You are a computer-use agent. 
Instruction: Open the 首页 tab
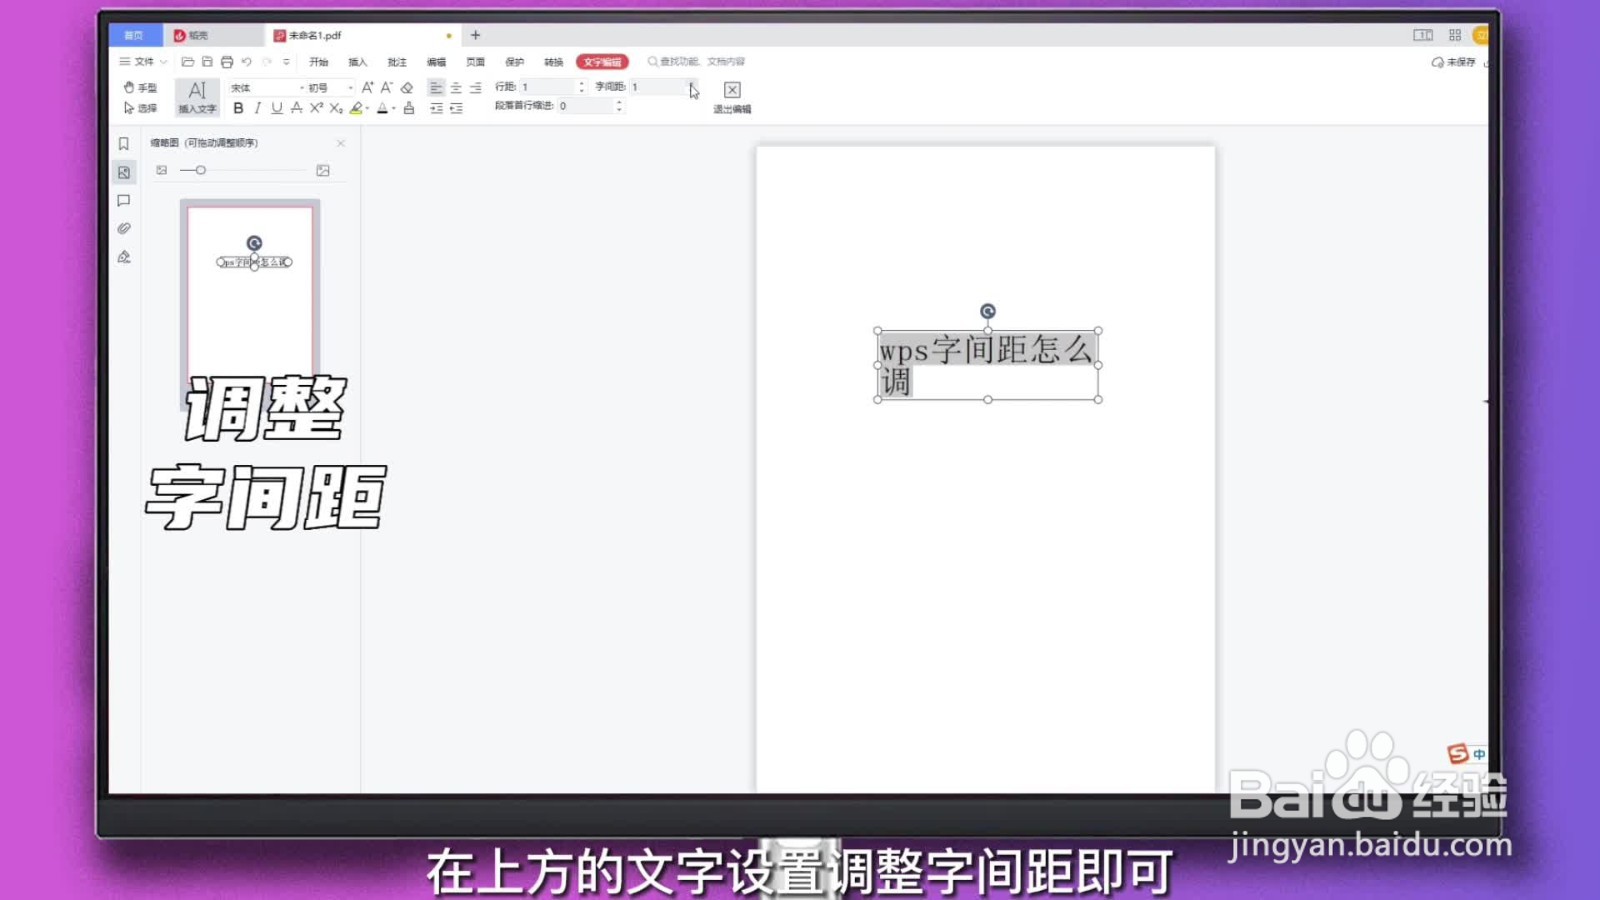pos(135,34)
